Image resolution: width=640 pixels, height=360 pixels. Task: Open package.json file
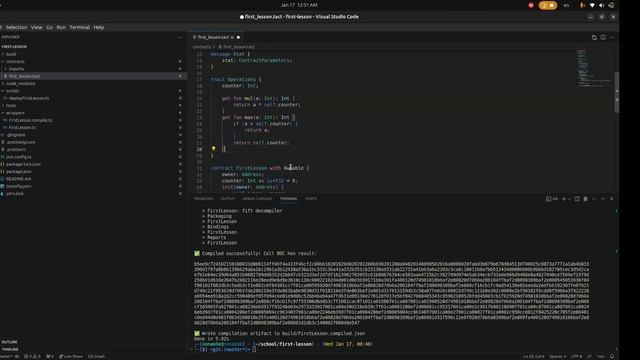point(19,172)
